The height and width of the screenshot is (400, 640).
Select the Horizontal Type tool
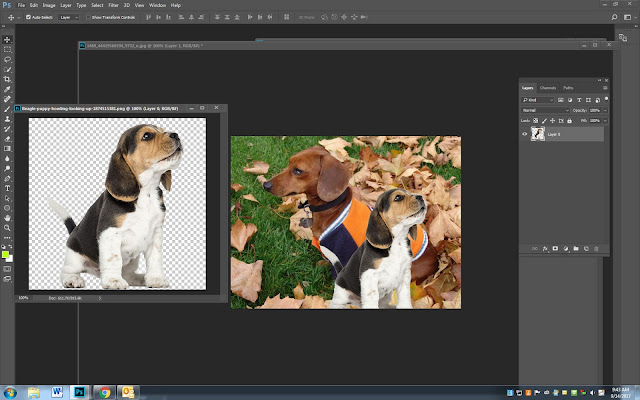pyautogui.click(x=7, y=187)
